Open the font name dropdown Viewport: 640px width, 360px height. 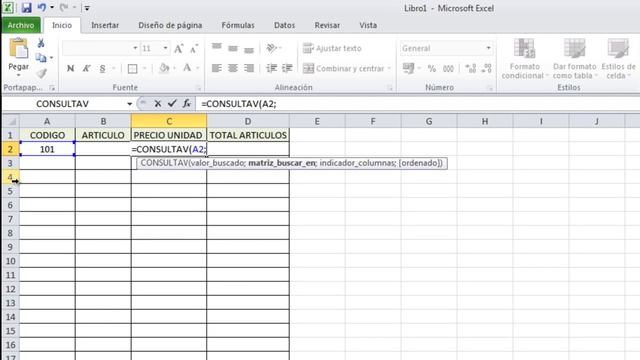point(135,48)
